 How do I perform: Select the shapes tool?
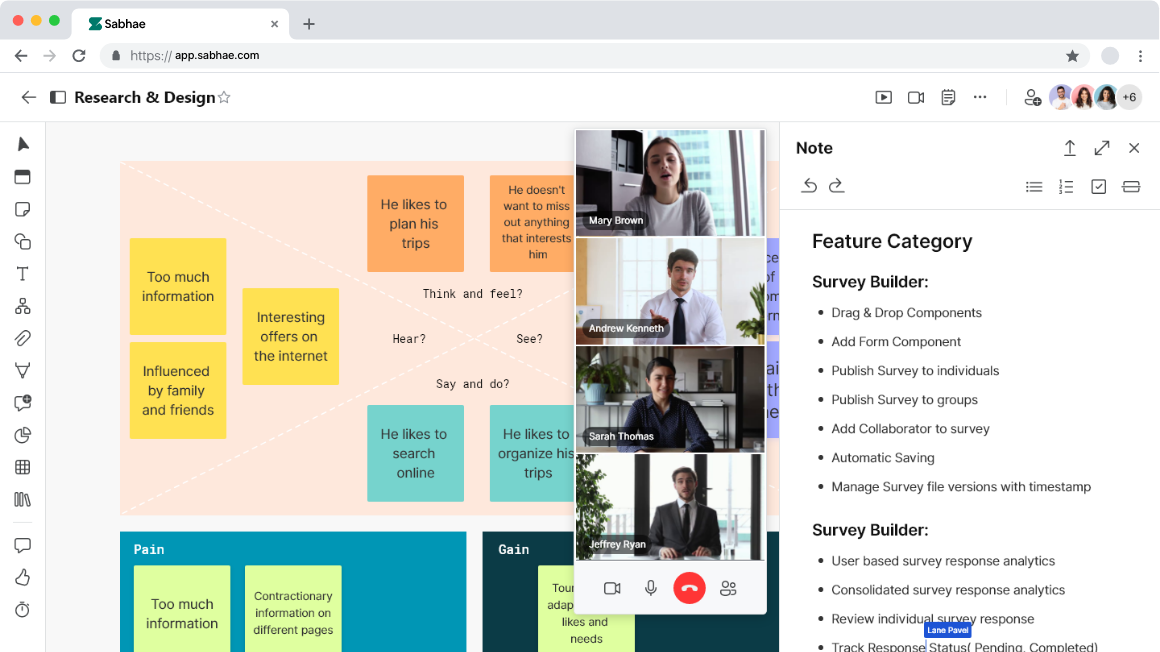tap(23, 241)
